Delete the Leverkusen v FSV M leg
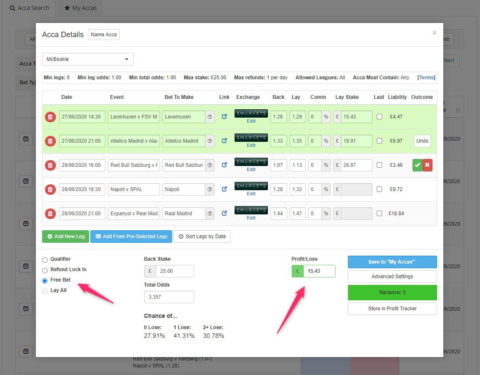480x375 pixels. 50,117
